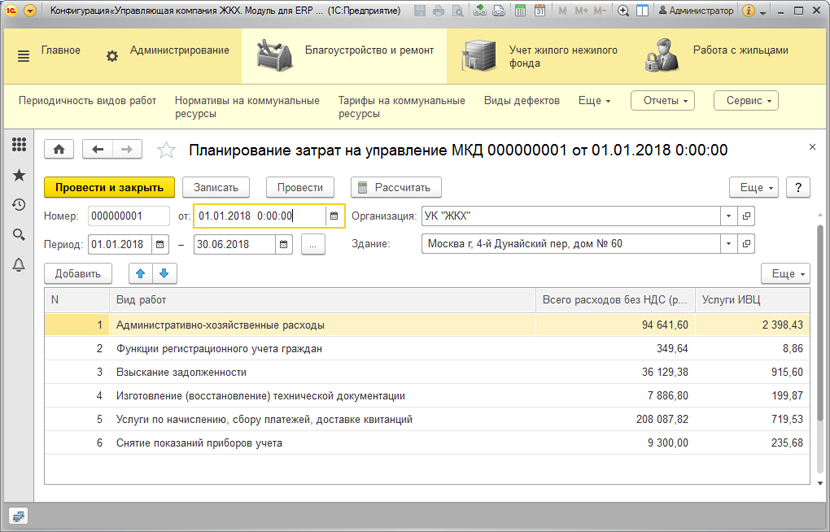Viewport: 830px width, 532px height.
Task: Add document to favorites star
Action: click(x=166, y=150)
